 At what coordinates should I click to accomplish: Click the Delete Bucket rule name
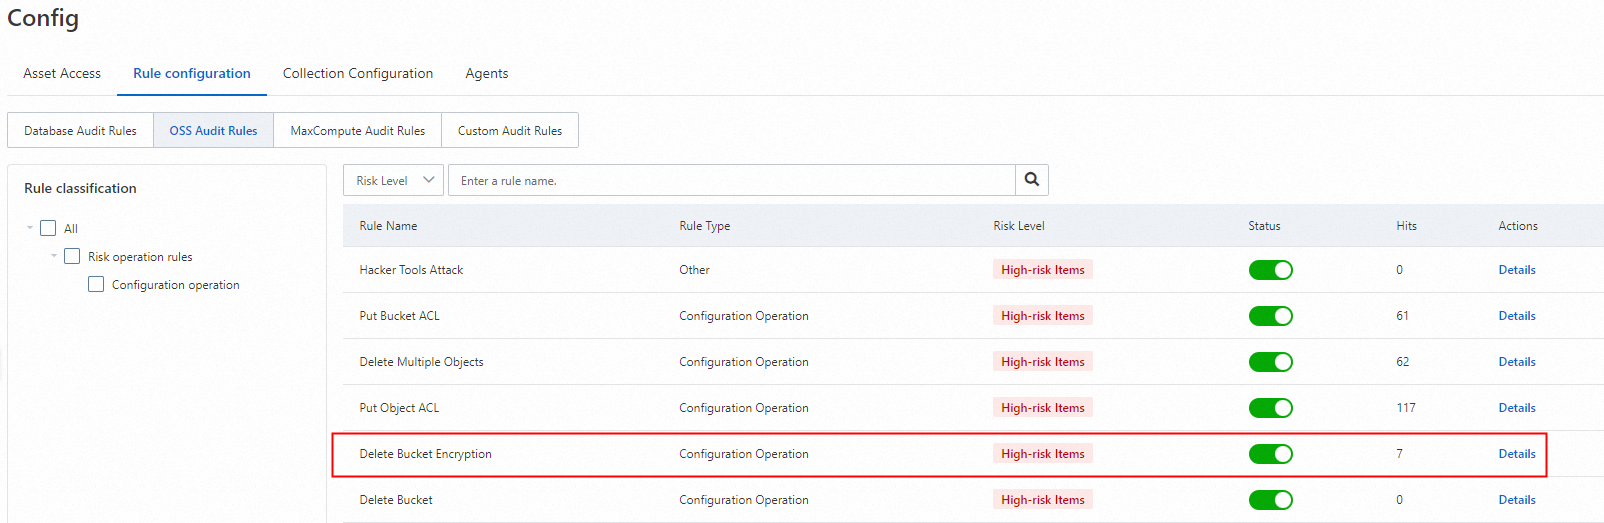(396, 500)
